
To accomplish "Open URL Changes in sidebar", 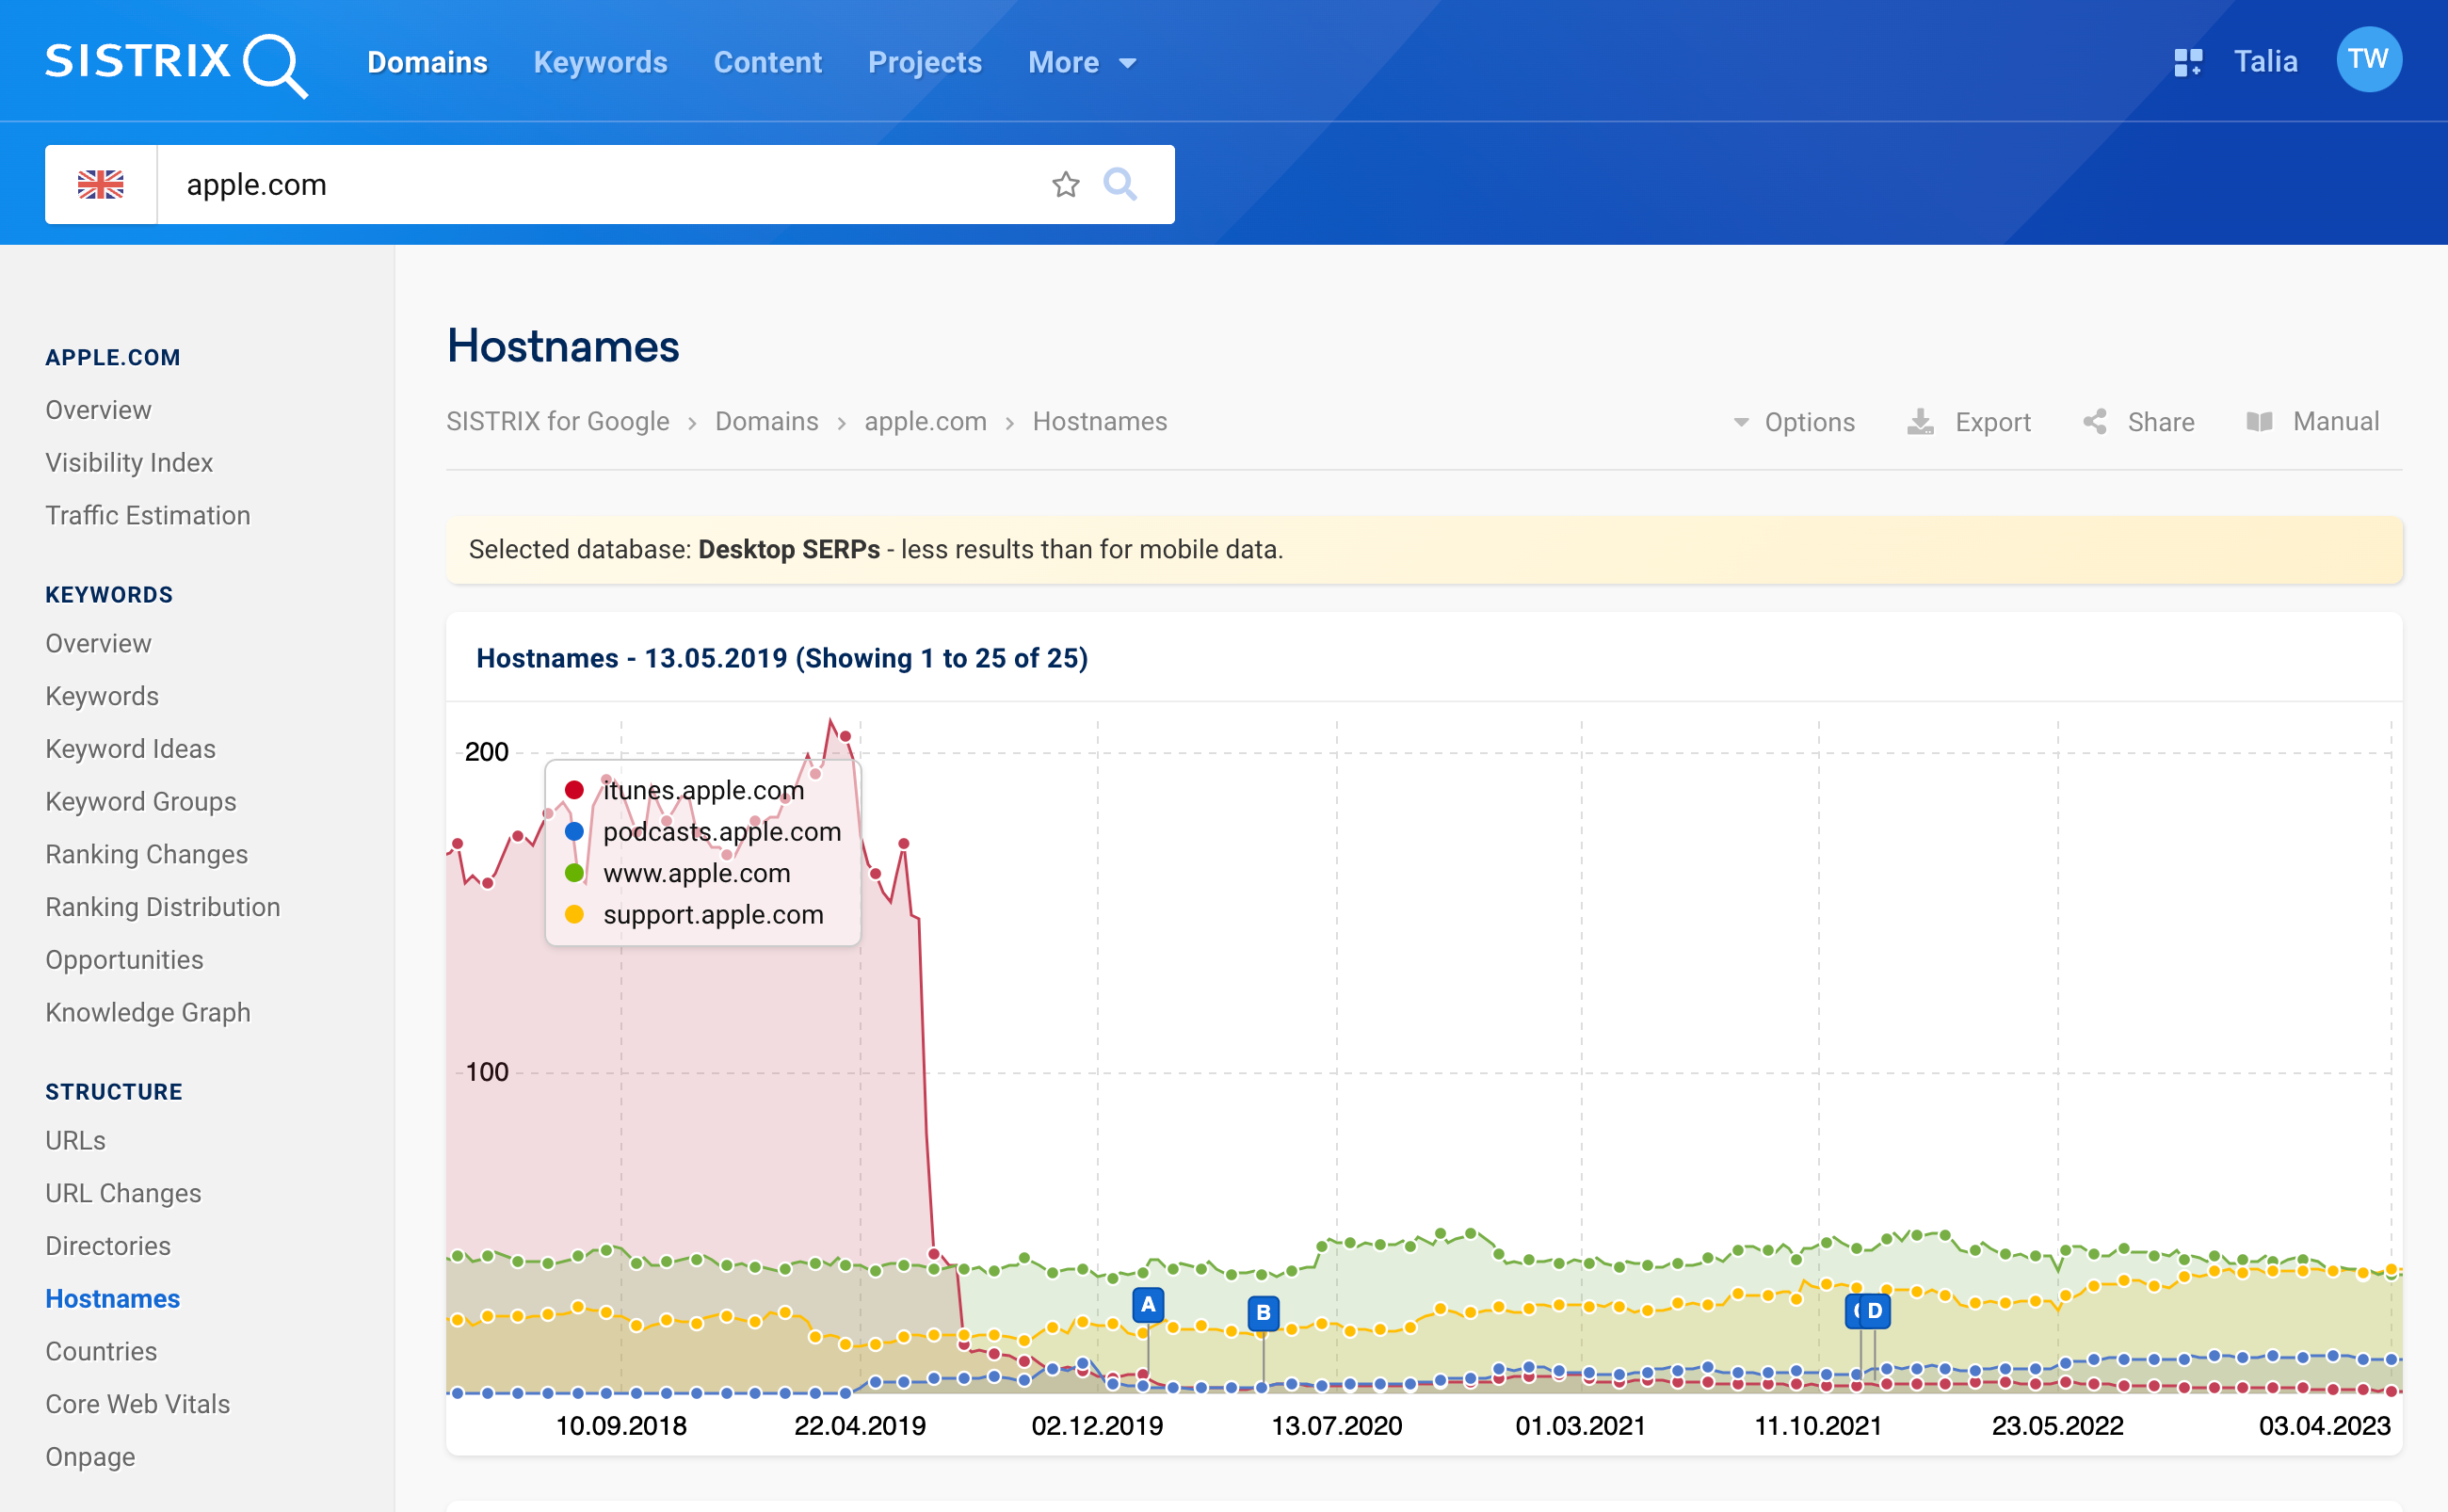I will tap(123, 1193).
